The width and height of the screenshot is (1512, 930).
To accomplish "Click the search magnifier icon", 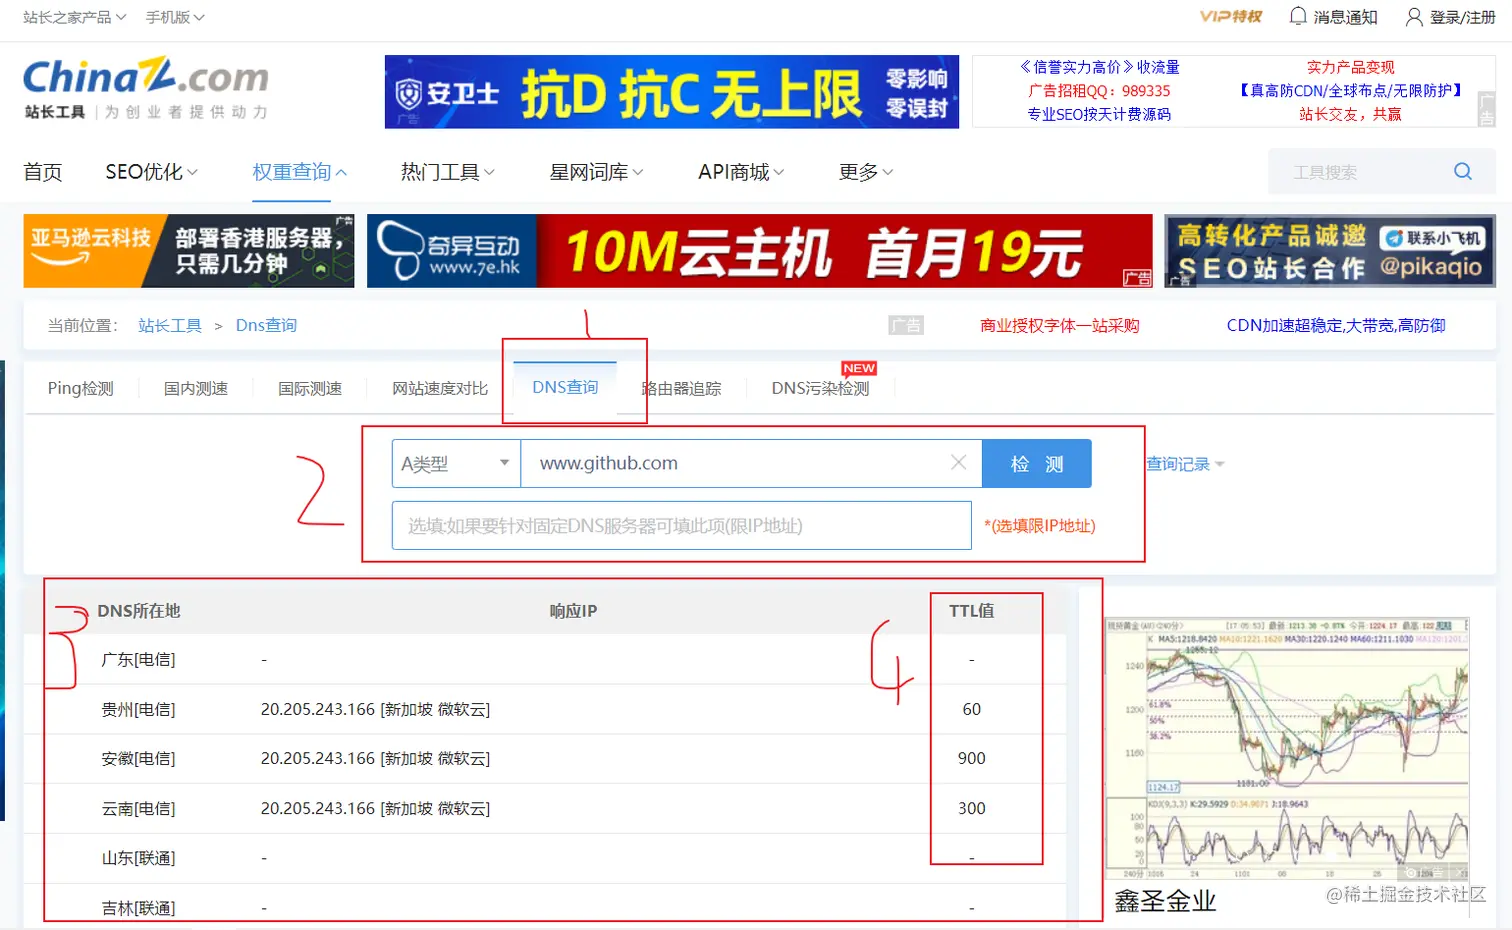I will point(1462,171).
